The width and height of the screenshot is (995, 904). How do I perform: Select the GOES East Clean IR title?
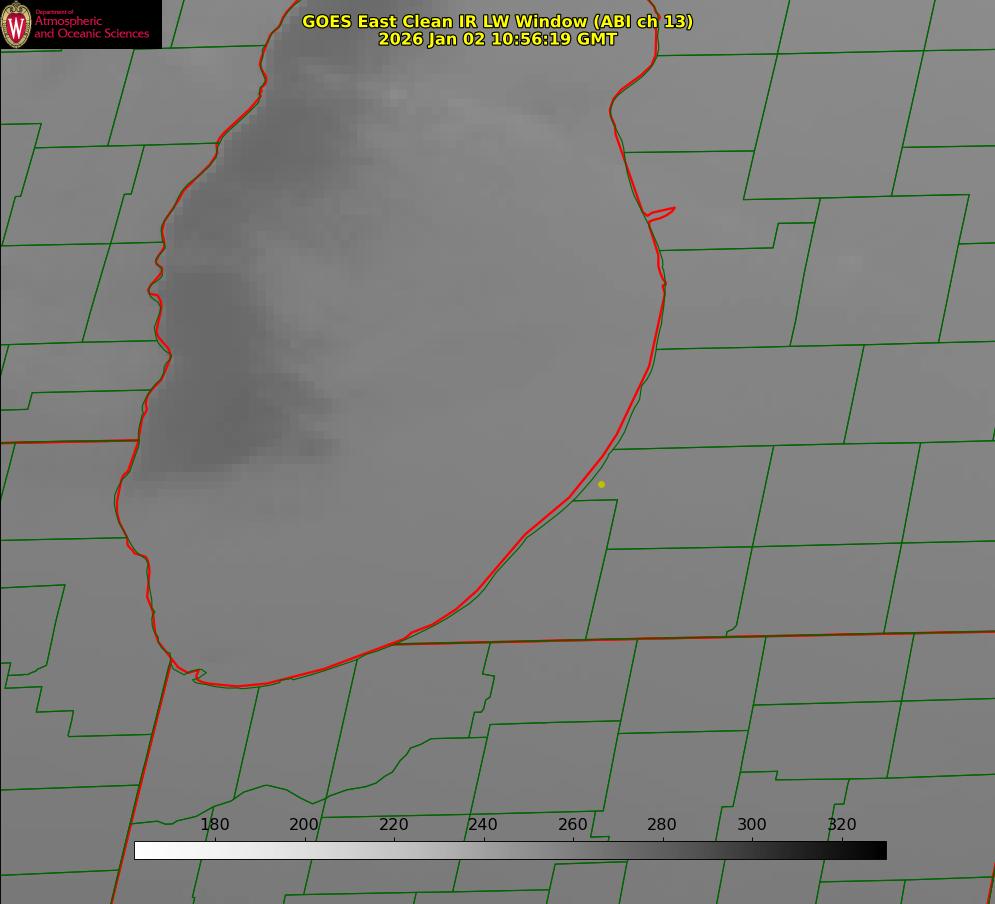tap(497, 21)
